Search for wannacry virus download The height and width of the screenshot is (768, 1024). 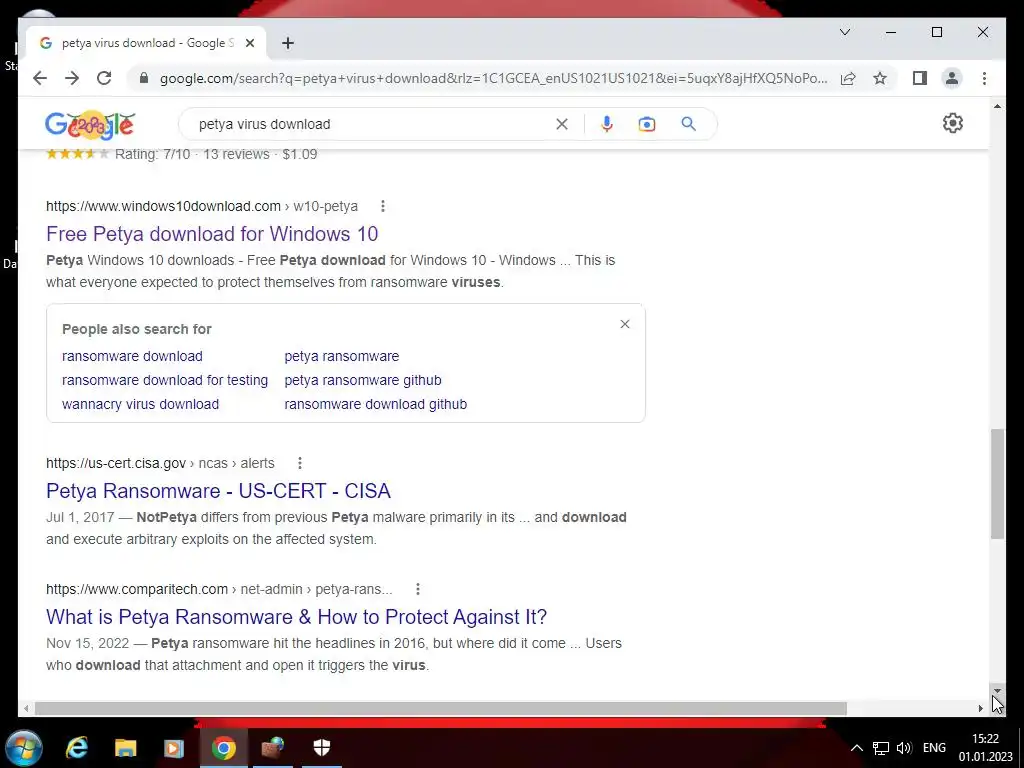(140, 404)
